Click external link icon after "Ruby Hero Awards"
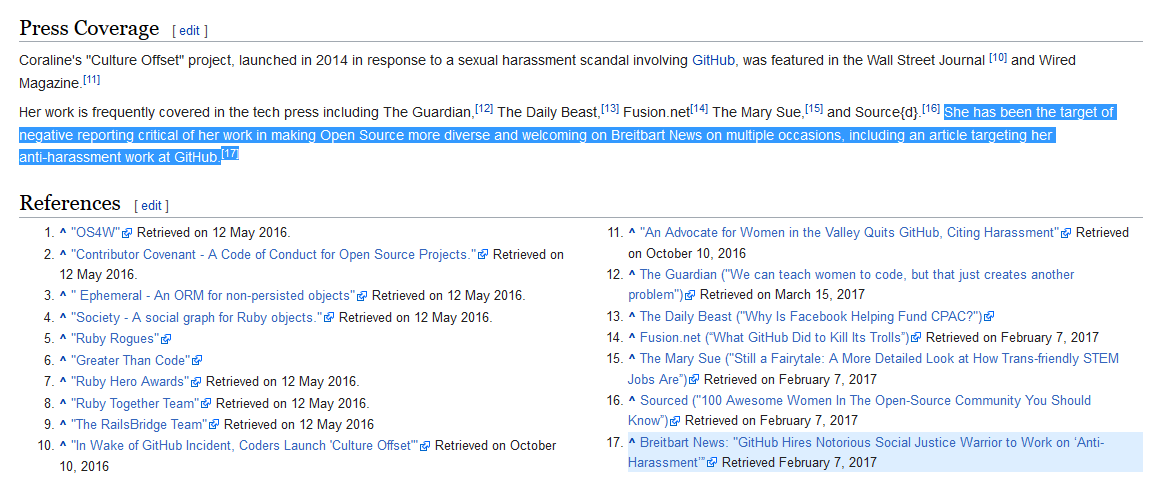1153x488 pixels. pyautogui.click(x=196, y=382)
